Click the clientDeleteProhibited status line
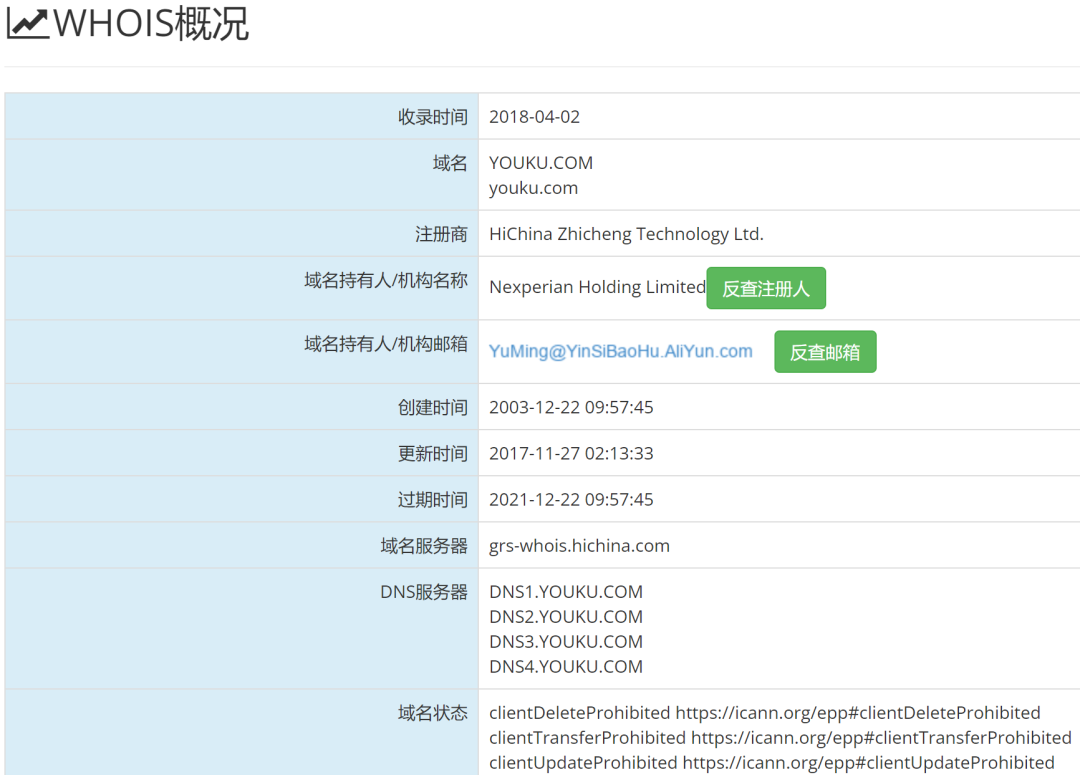The image size is (1080, 775). (764, 713)
